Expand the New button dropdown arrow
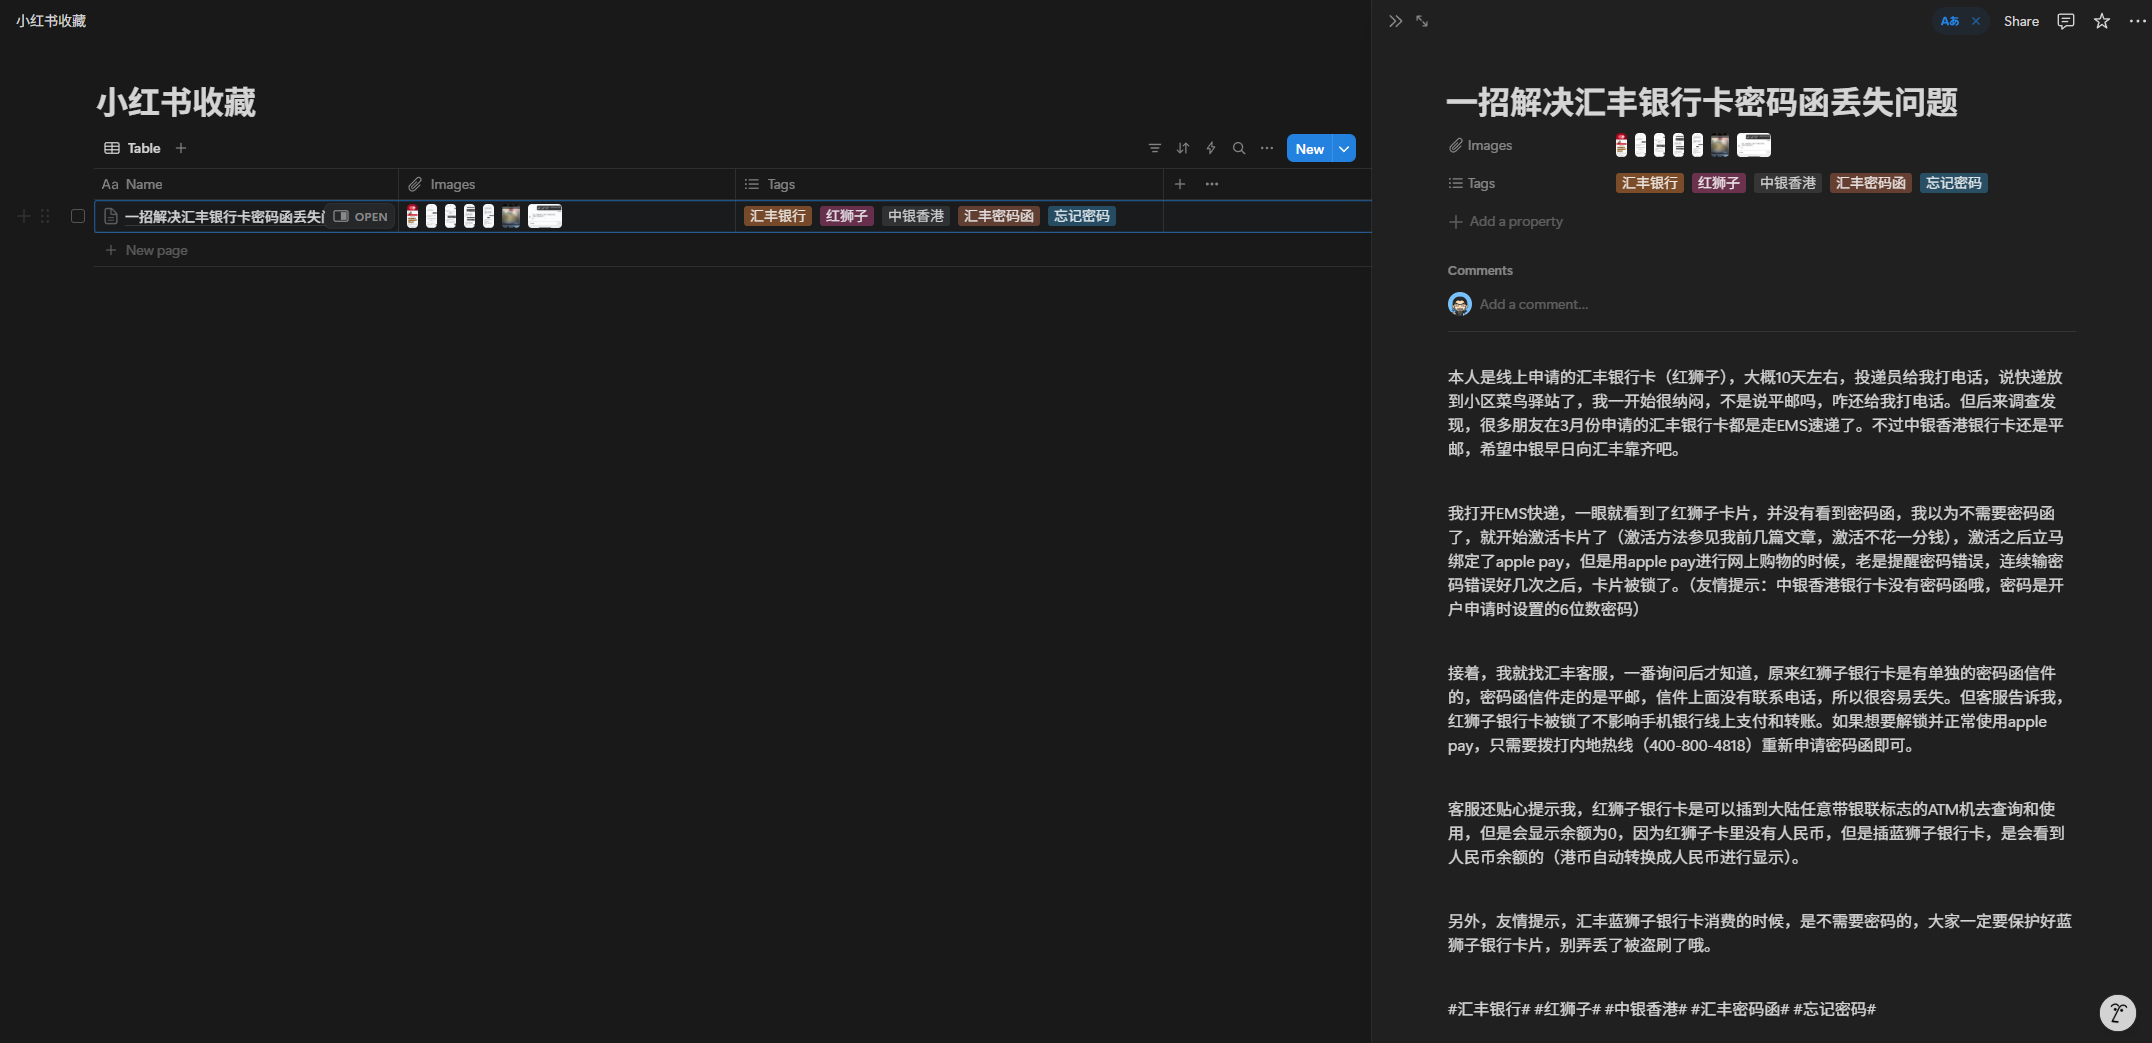2152x1043 pixels. [x=1345, y=149]
